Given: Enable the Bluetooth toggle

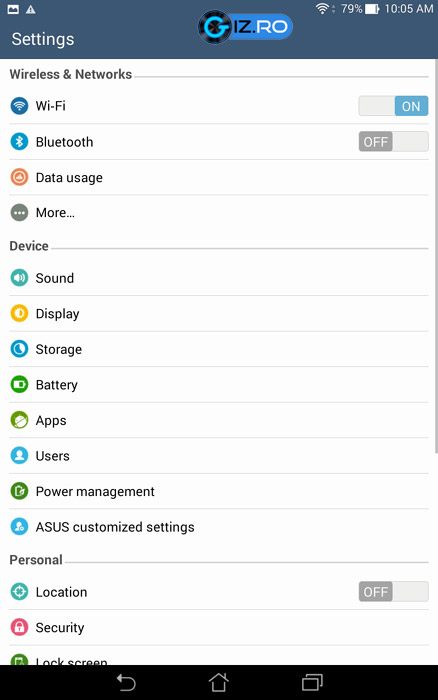Looking at the screenshot, I should [x=393, y=142].
